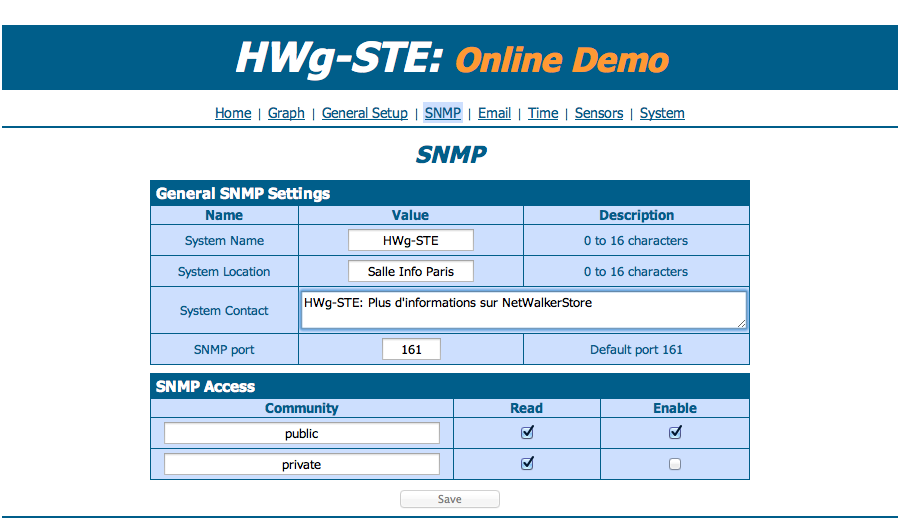The image size is (900, 520).
Task: Open General Setup in navigation
Action: point(364,113)
